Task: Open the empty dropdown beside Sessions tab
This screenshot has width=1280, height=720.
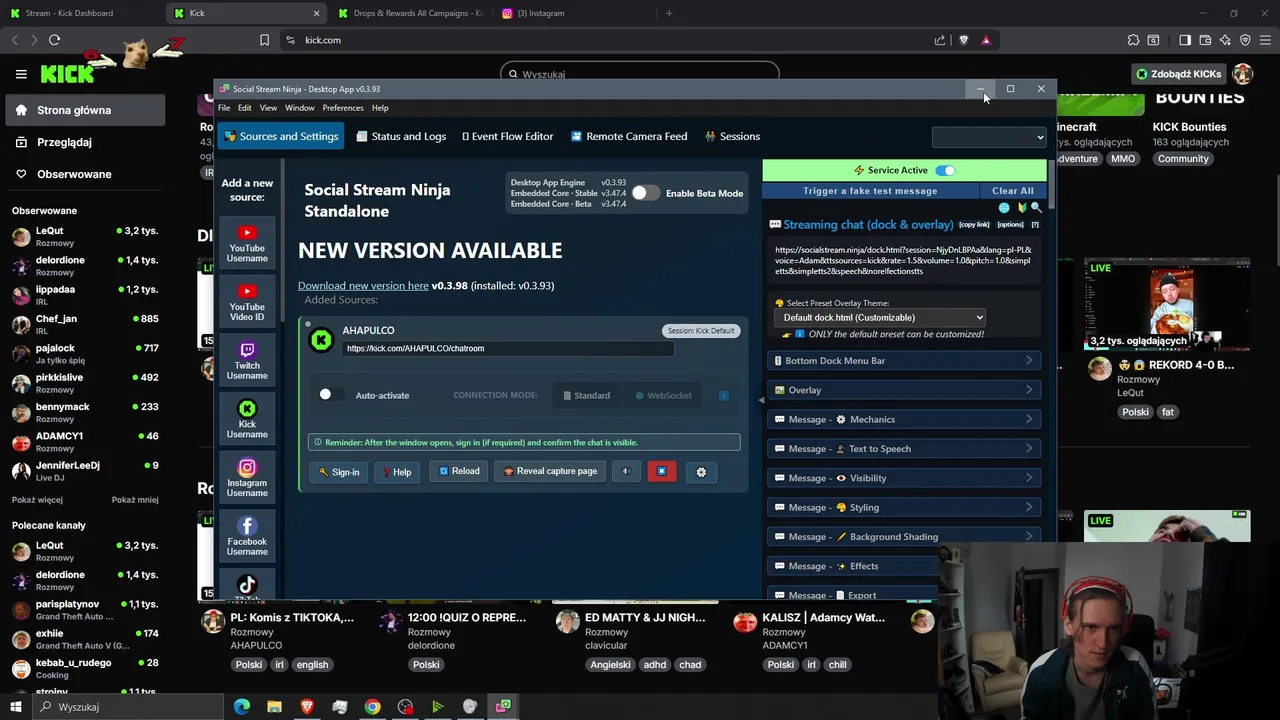Action: (989, 137)
